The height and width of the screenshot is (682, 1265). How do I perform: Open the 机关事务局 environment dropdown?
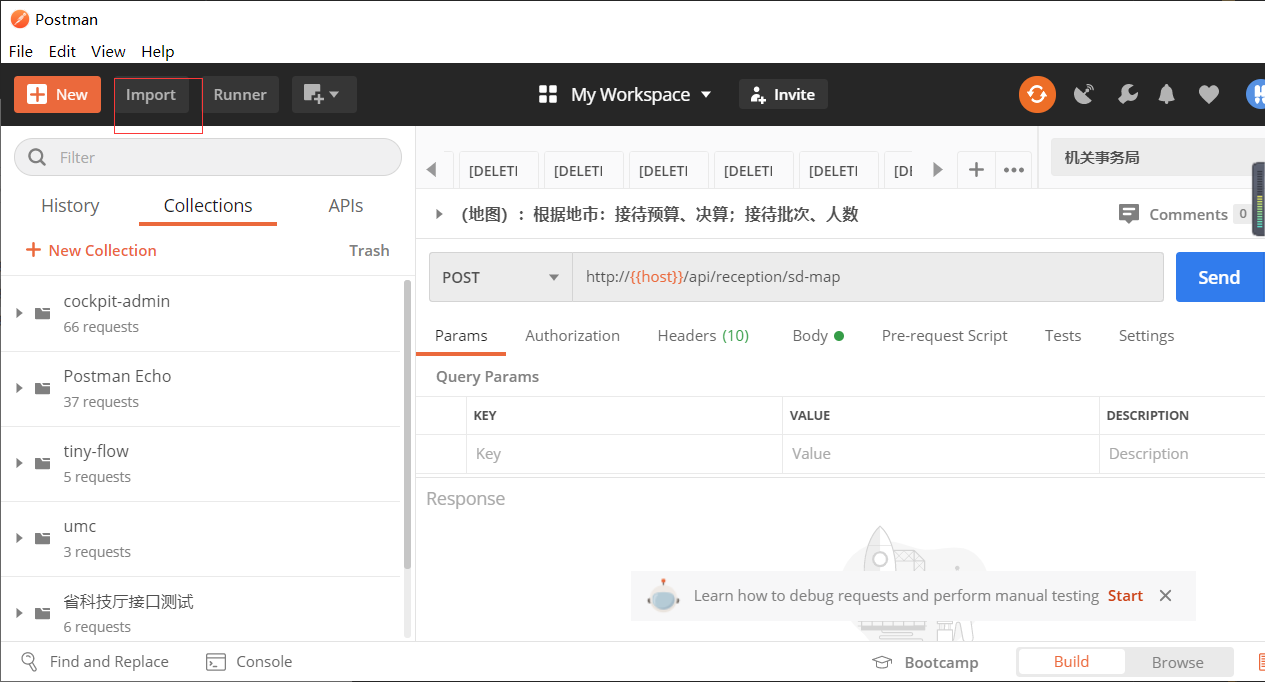pos(1157,158)
